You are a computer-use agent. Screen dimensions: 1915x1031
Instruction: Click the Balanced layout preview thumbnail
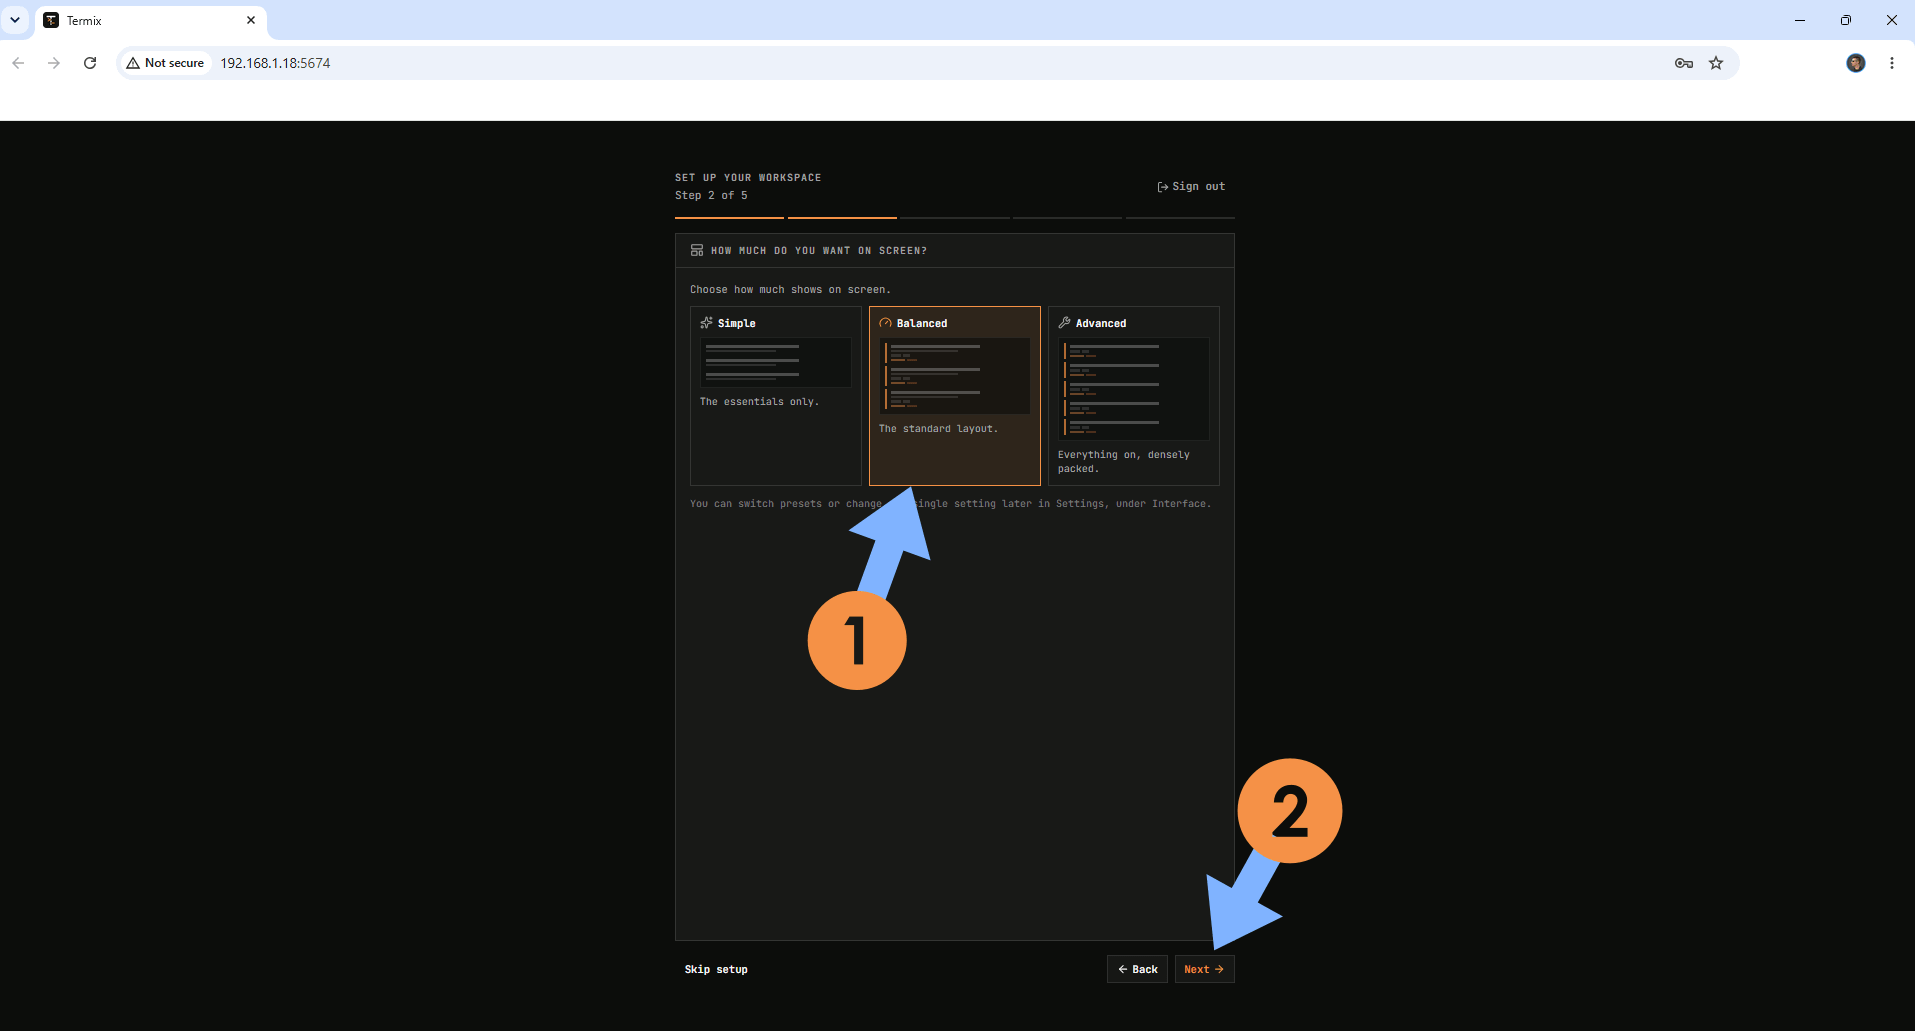click(955, 375)
